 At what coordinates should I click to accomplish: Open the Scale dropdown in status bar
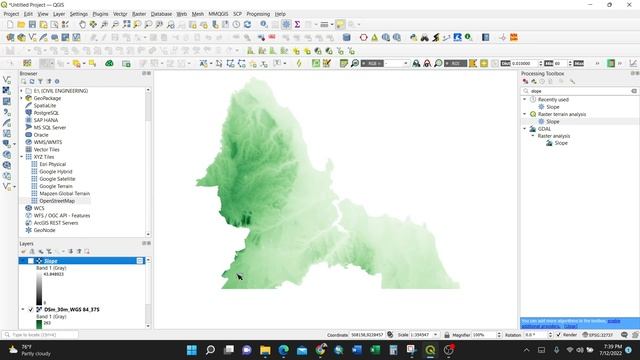(x=436, y=335)
